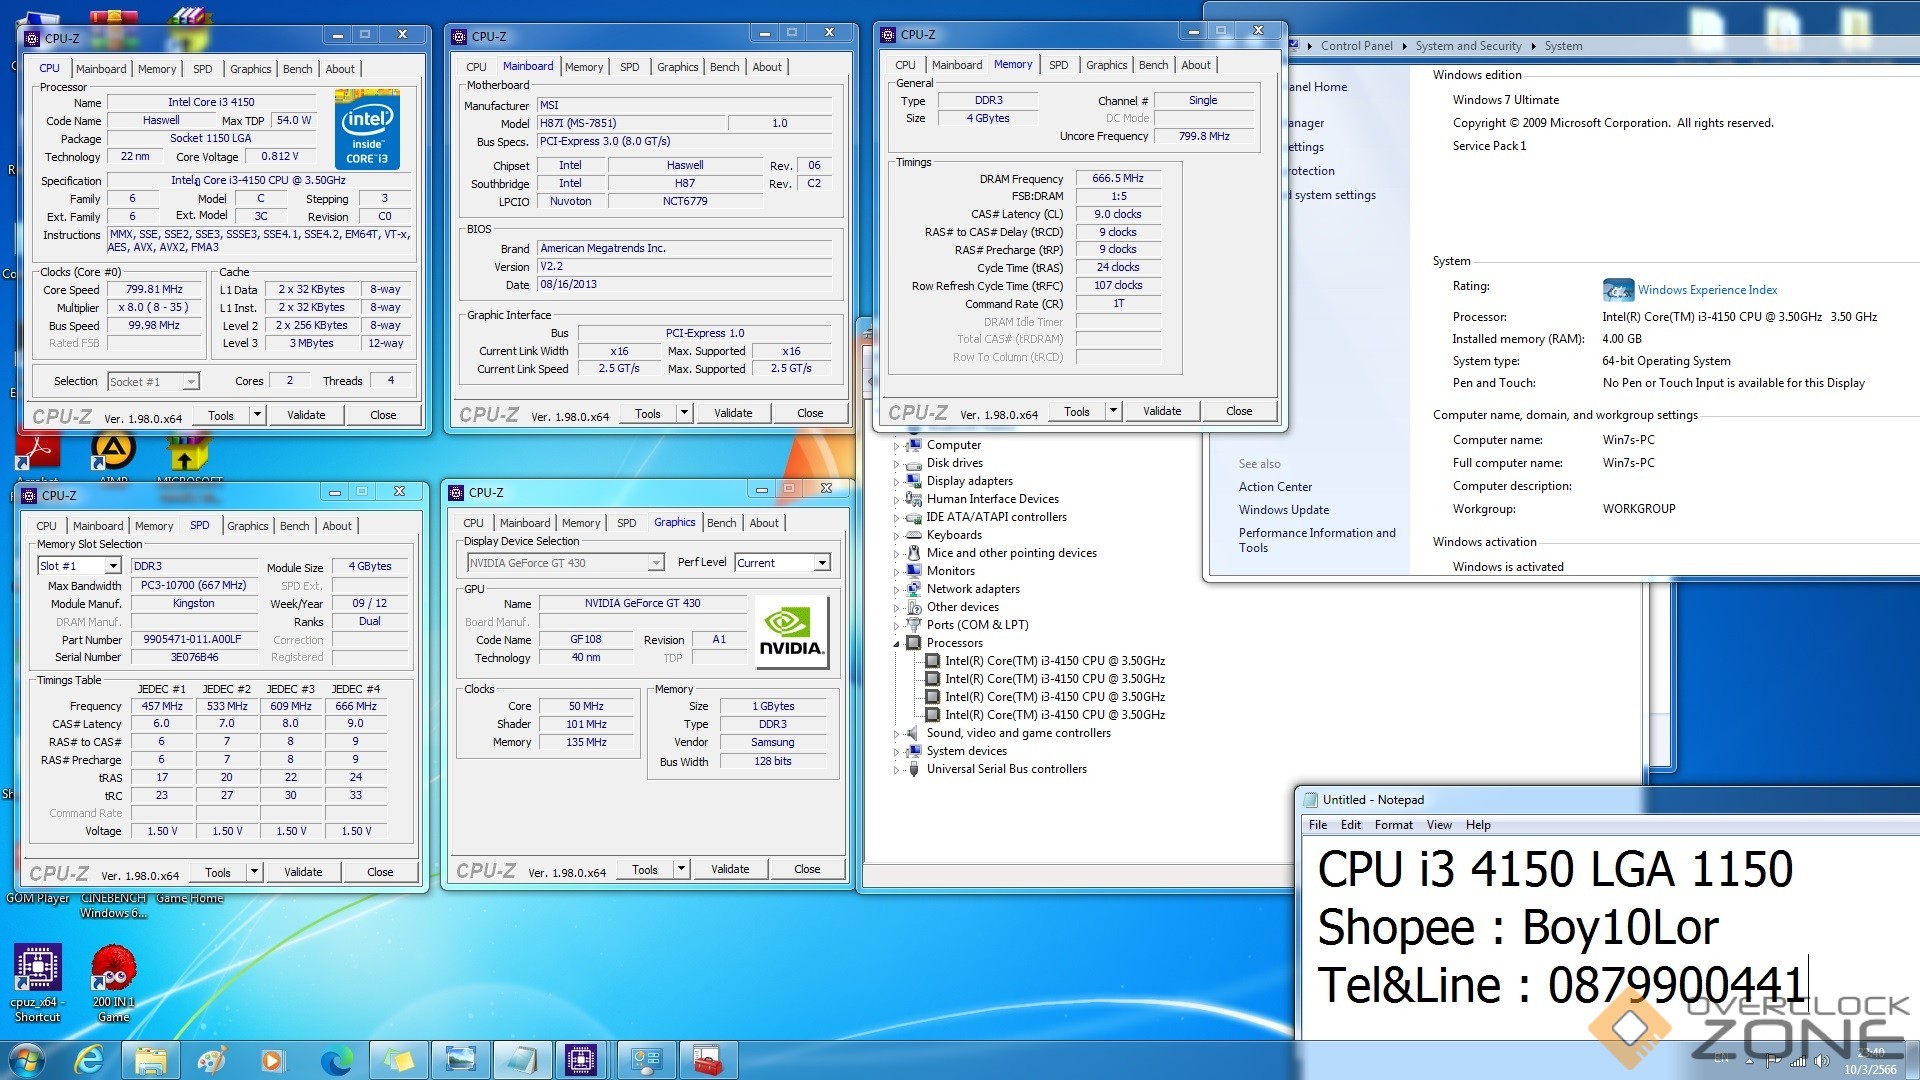Collapse the Processors node in Device Manager
The height and width of the screenshot is (1080, 1920).
point(897,643)
